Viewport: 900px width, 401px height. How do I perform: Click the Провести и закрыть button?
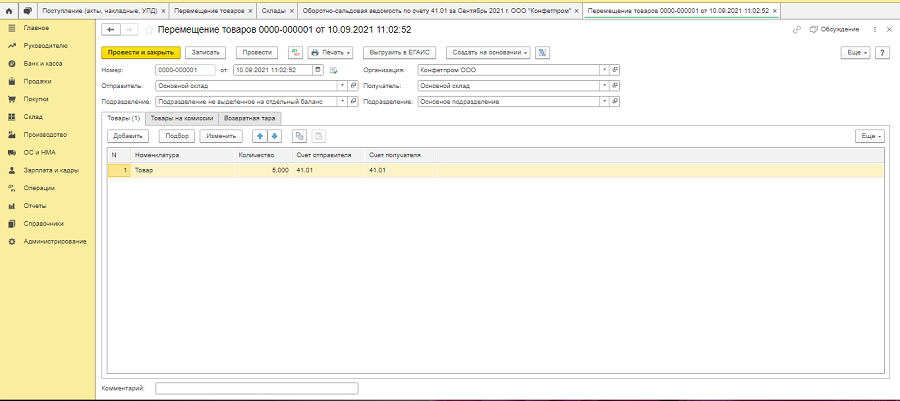140,52
